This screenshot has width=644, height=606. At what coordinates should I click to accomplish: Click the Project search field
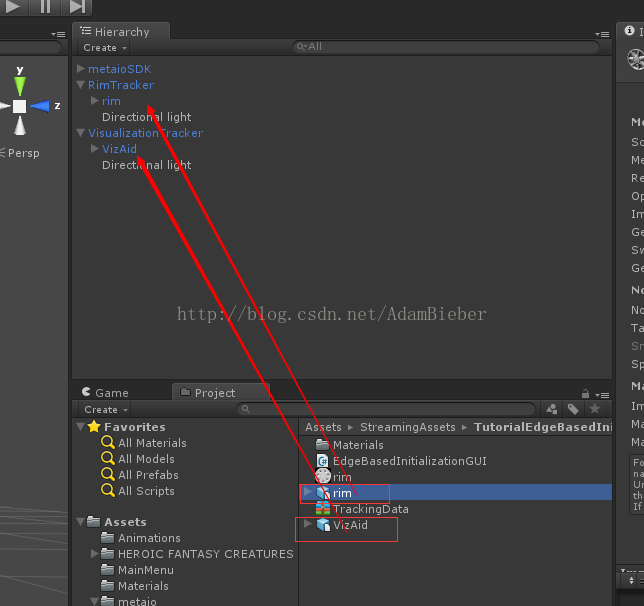click(x=386, y=409)
